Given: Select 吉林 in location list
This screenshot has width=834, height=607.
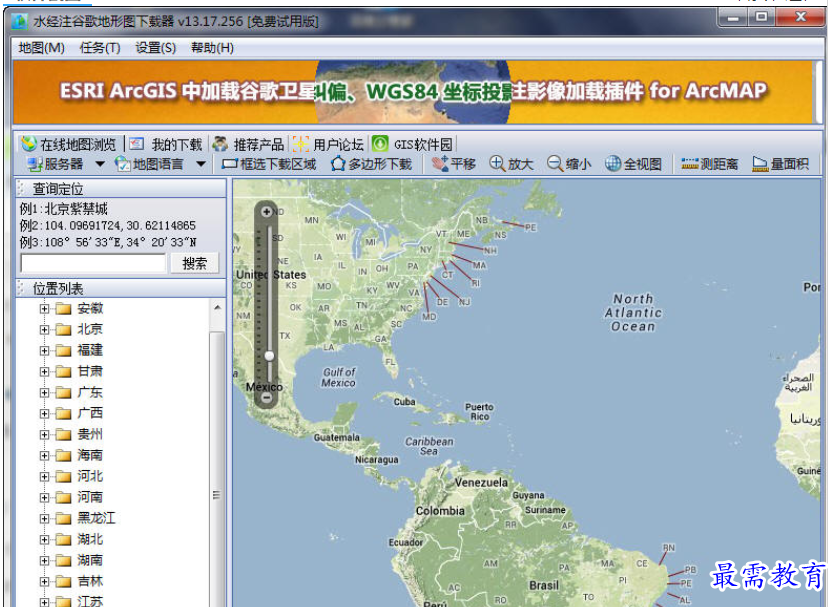Looking at the screenshot, I should [x=90, y=581].
